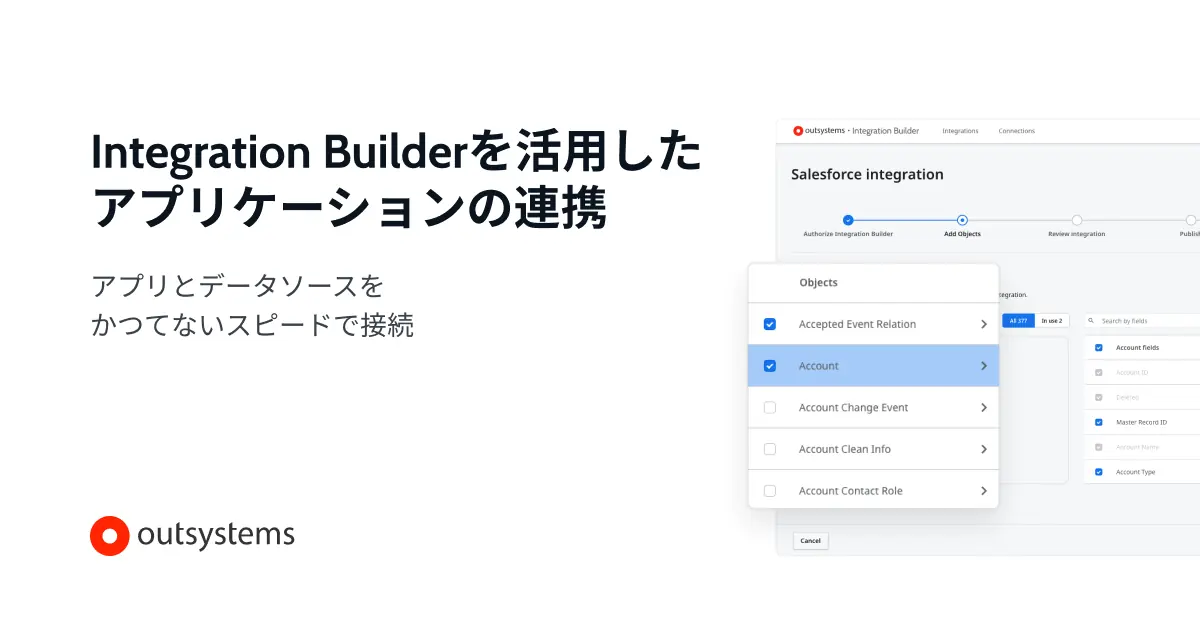Expand the Account Clean Info row
Viewport: 1200px width, 628px height.
pos(982,448)
